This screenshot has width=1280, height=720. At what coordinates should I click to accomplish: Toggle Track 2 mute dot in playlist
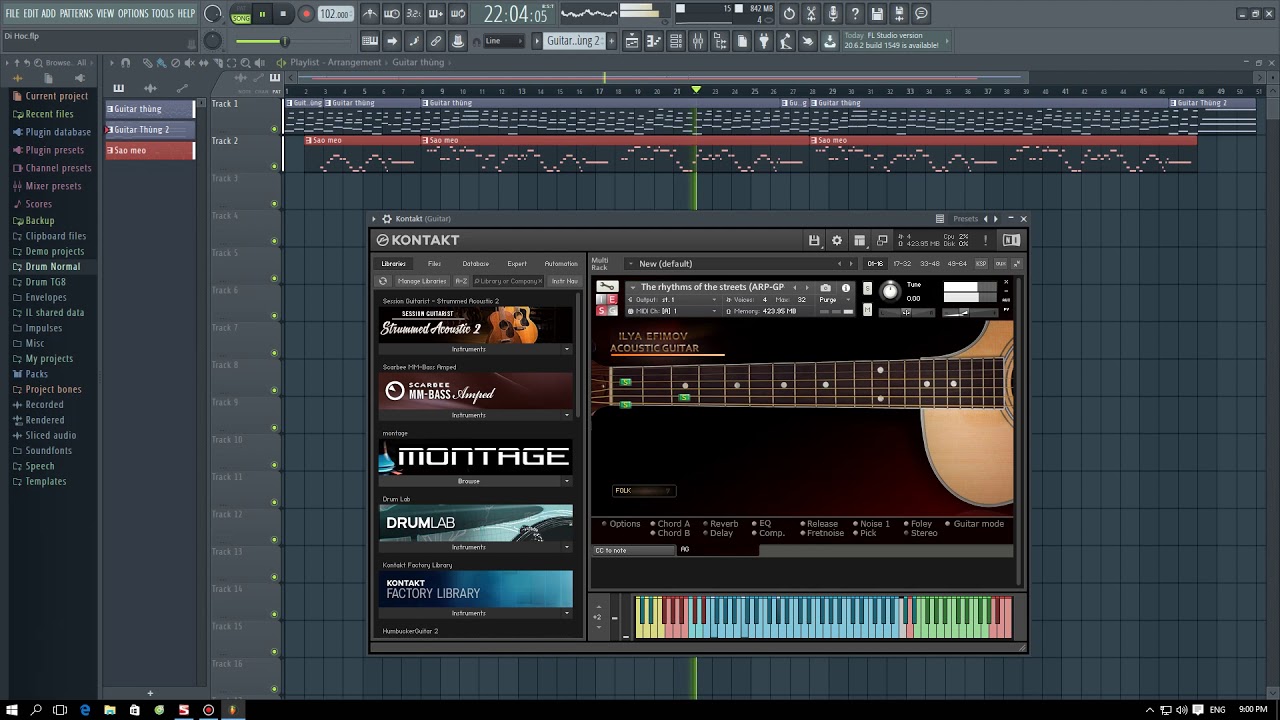[275, 166]
